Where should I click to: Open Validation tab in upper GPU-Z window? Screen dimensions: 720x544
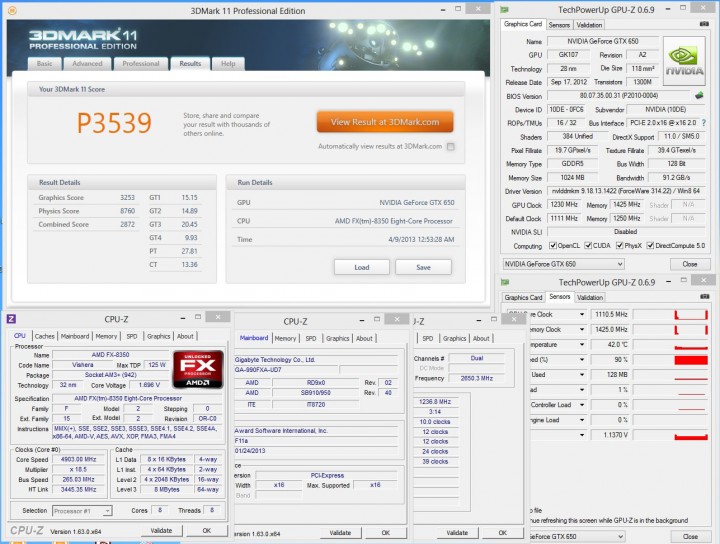[589, 25]
